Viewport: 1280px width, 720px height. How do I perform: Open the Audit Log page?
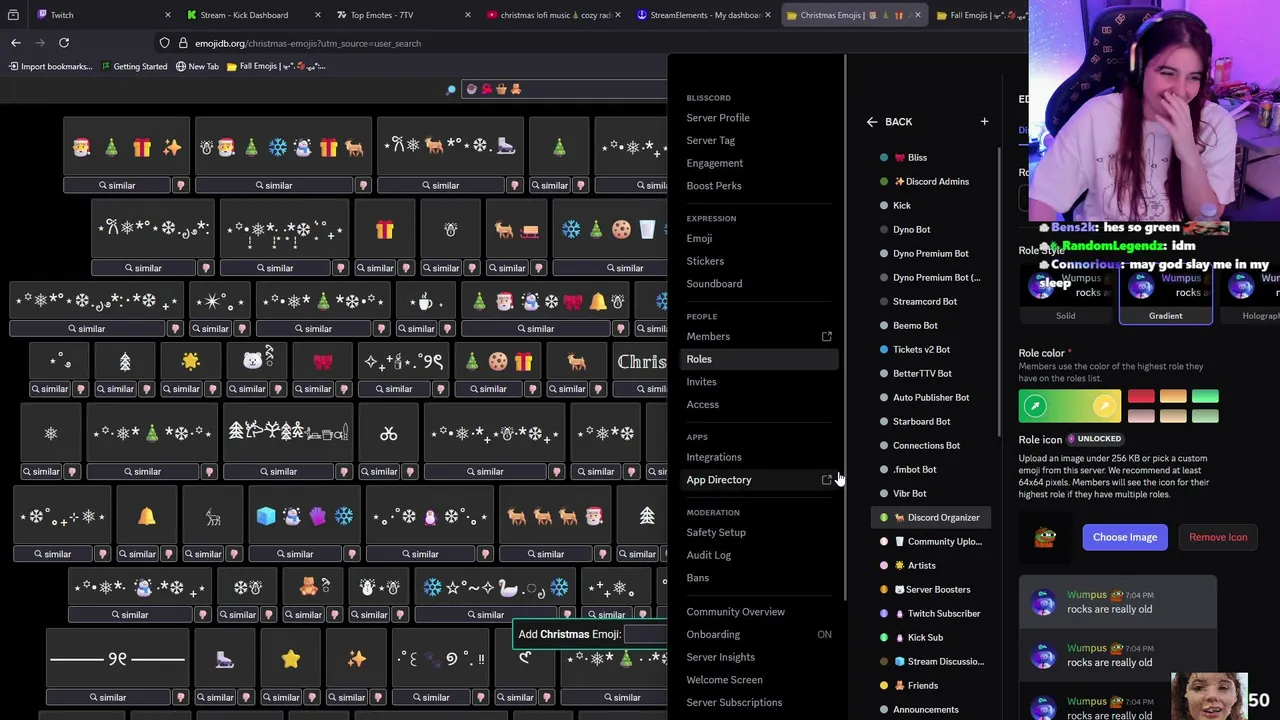click(x=709, y=555)
